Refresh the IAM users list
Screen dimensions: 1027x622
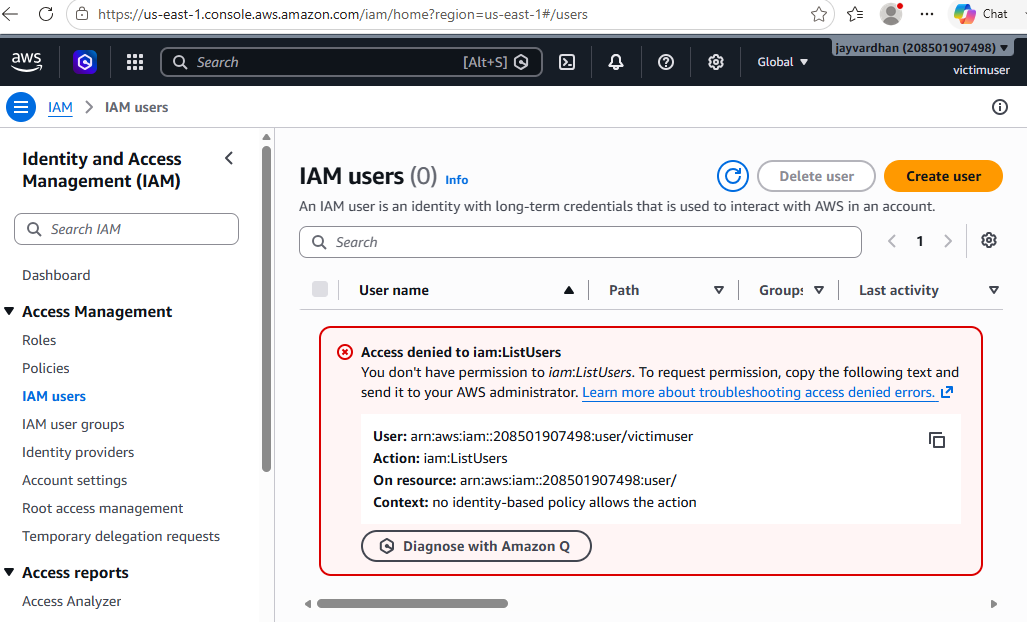(x=732, y=176)
